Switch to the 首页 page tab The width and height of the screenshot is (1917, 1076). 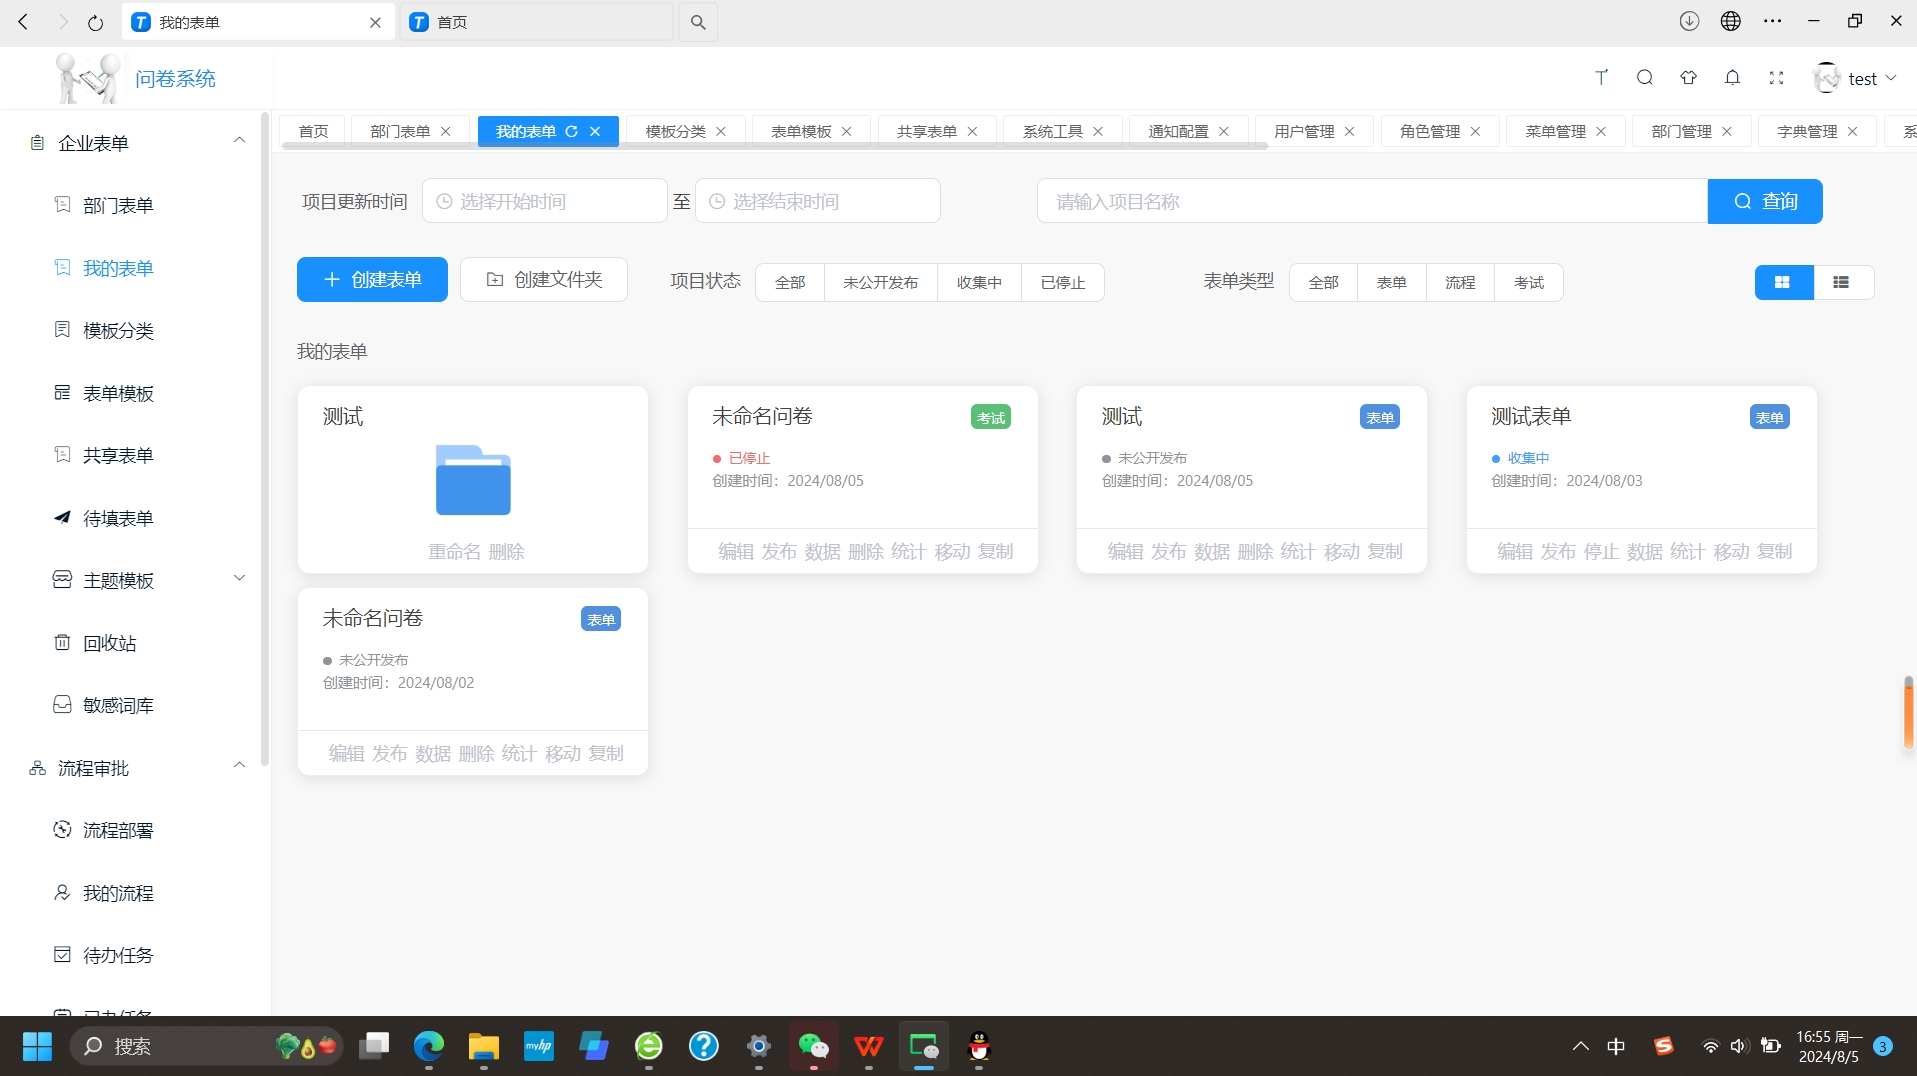(x=313, y=131)
